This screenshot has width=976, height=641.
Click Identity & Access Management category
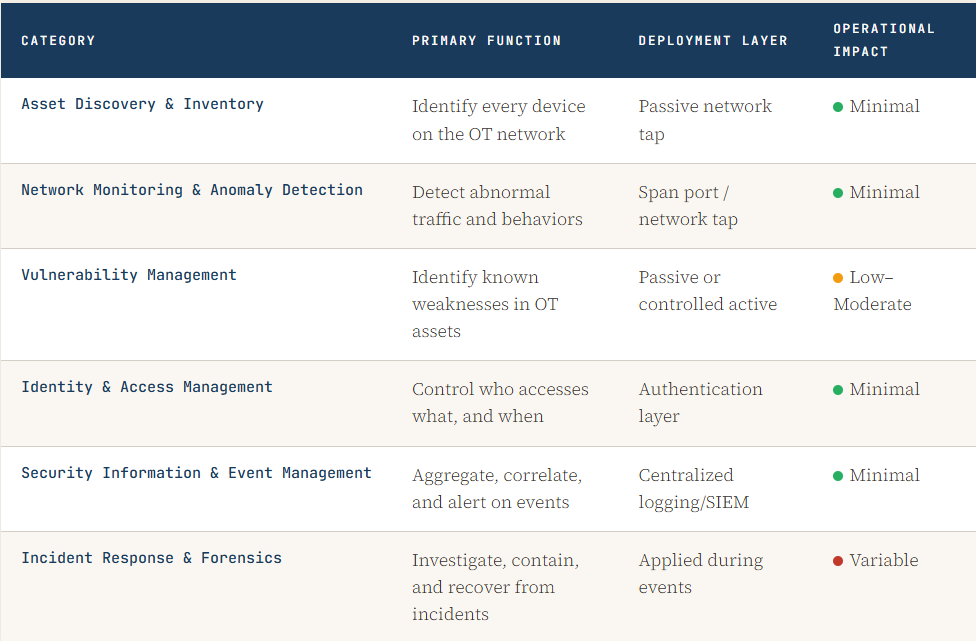147,387
